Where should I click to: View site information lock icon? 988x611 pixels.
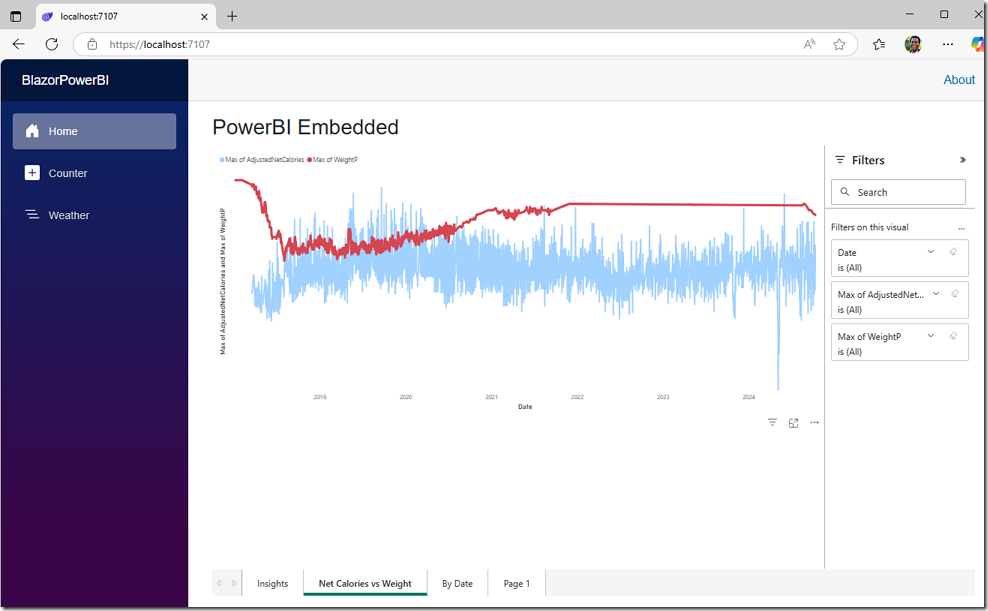tap(92, 44)
